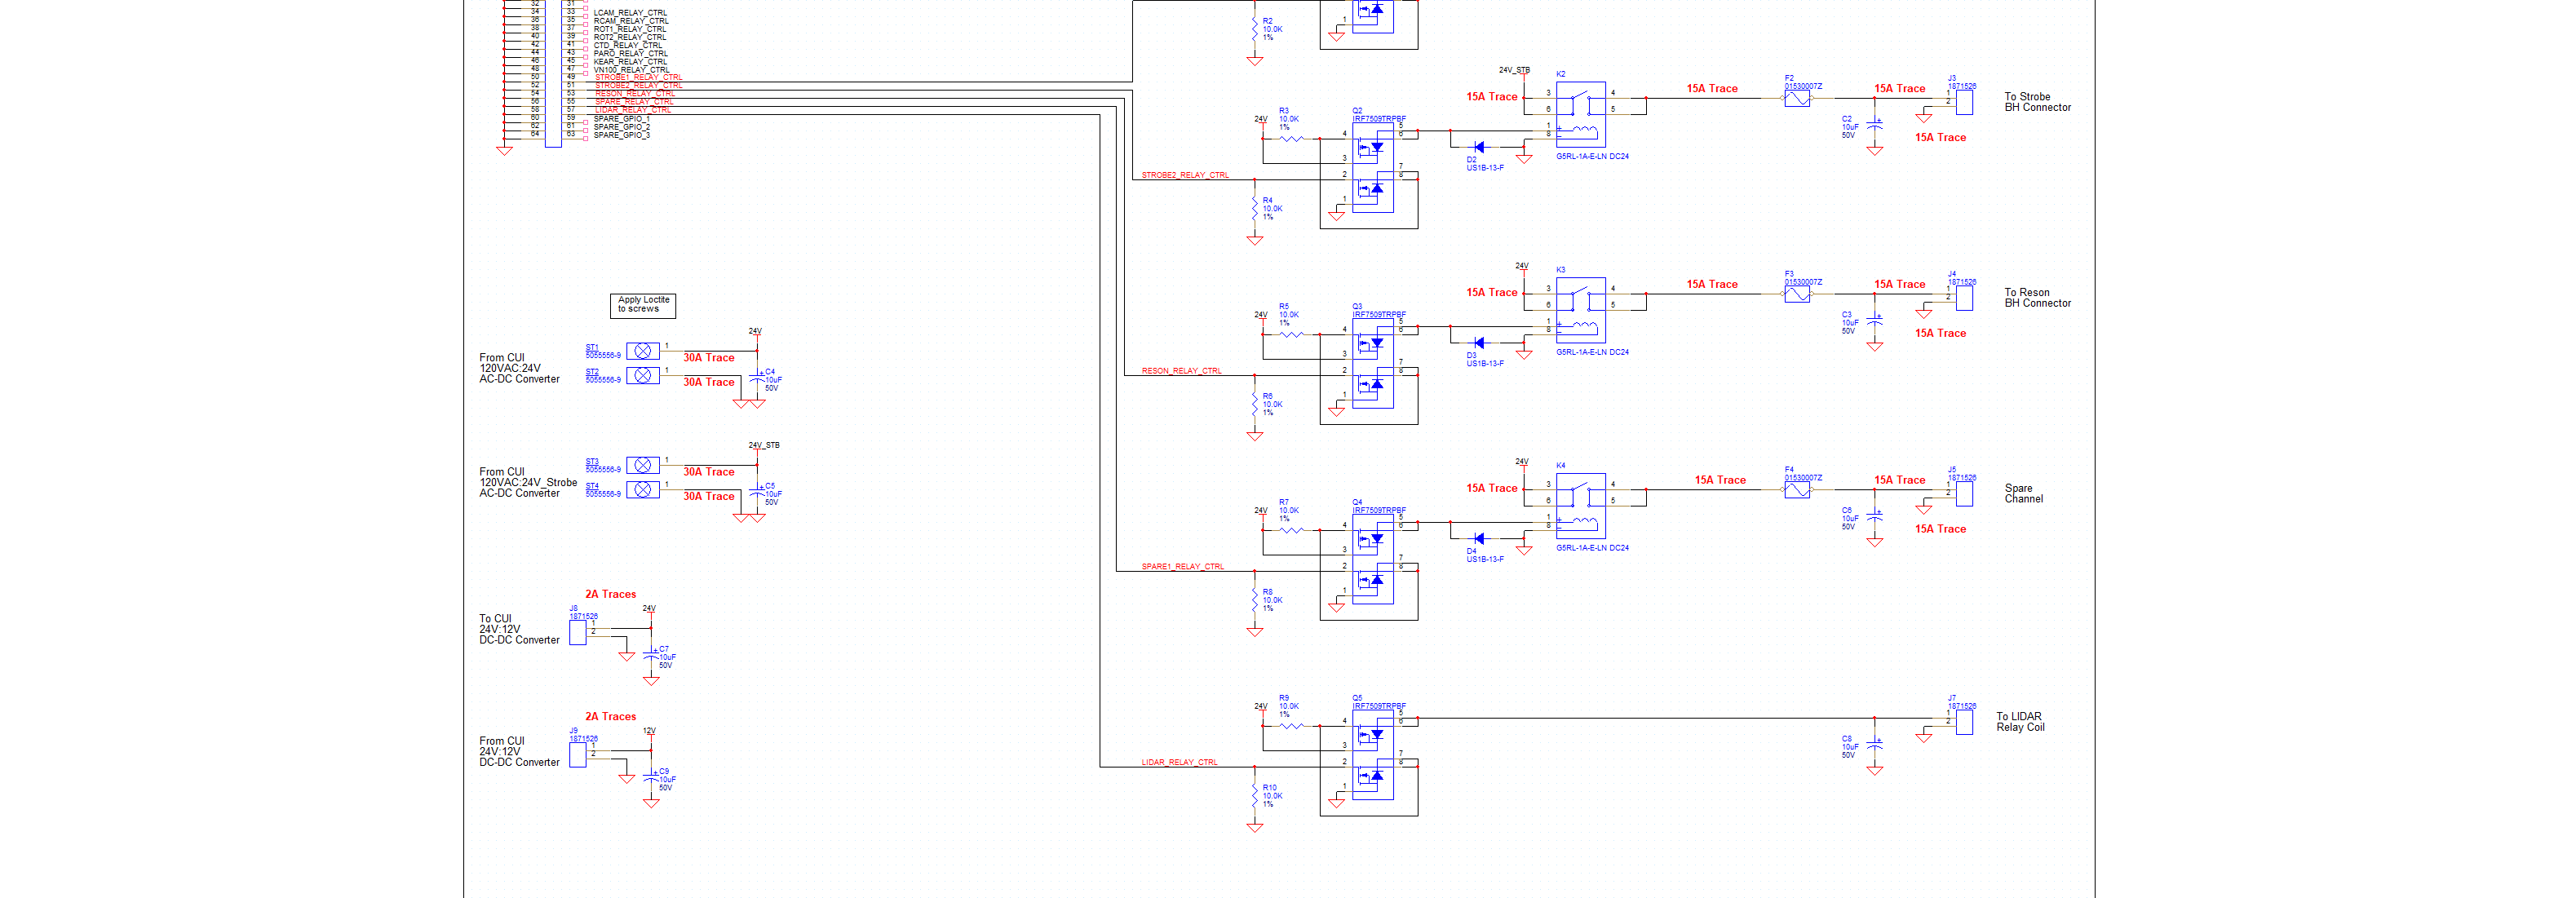Viewport: 2576px width, 898px height.
Task: Select resistor R4 symbol
Action: [x=1254, y=209]
